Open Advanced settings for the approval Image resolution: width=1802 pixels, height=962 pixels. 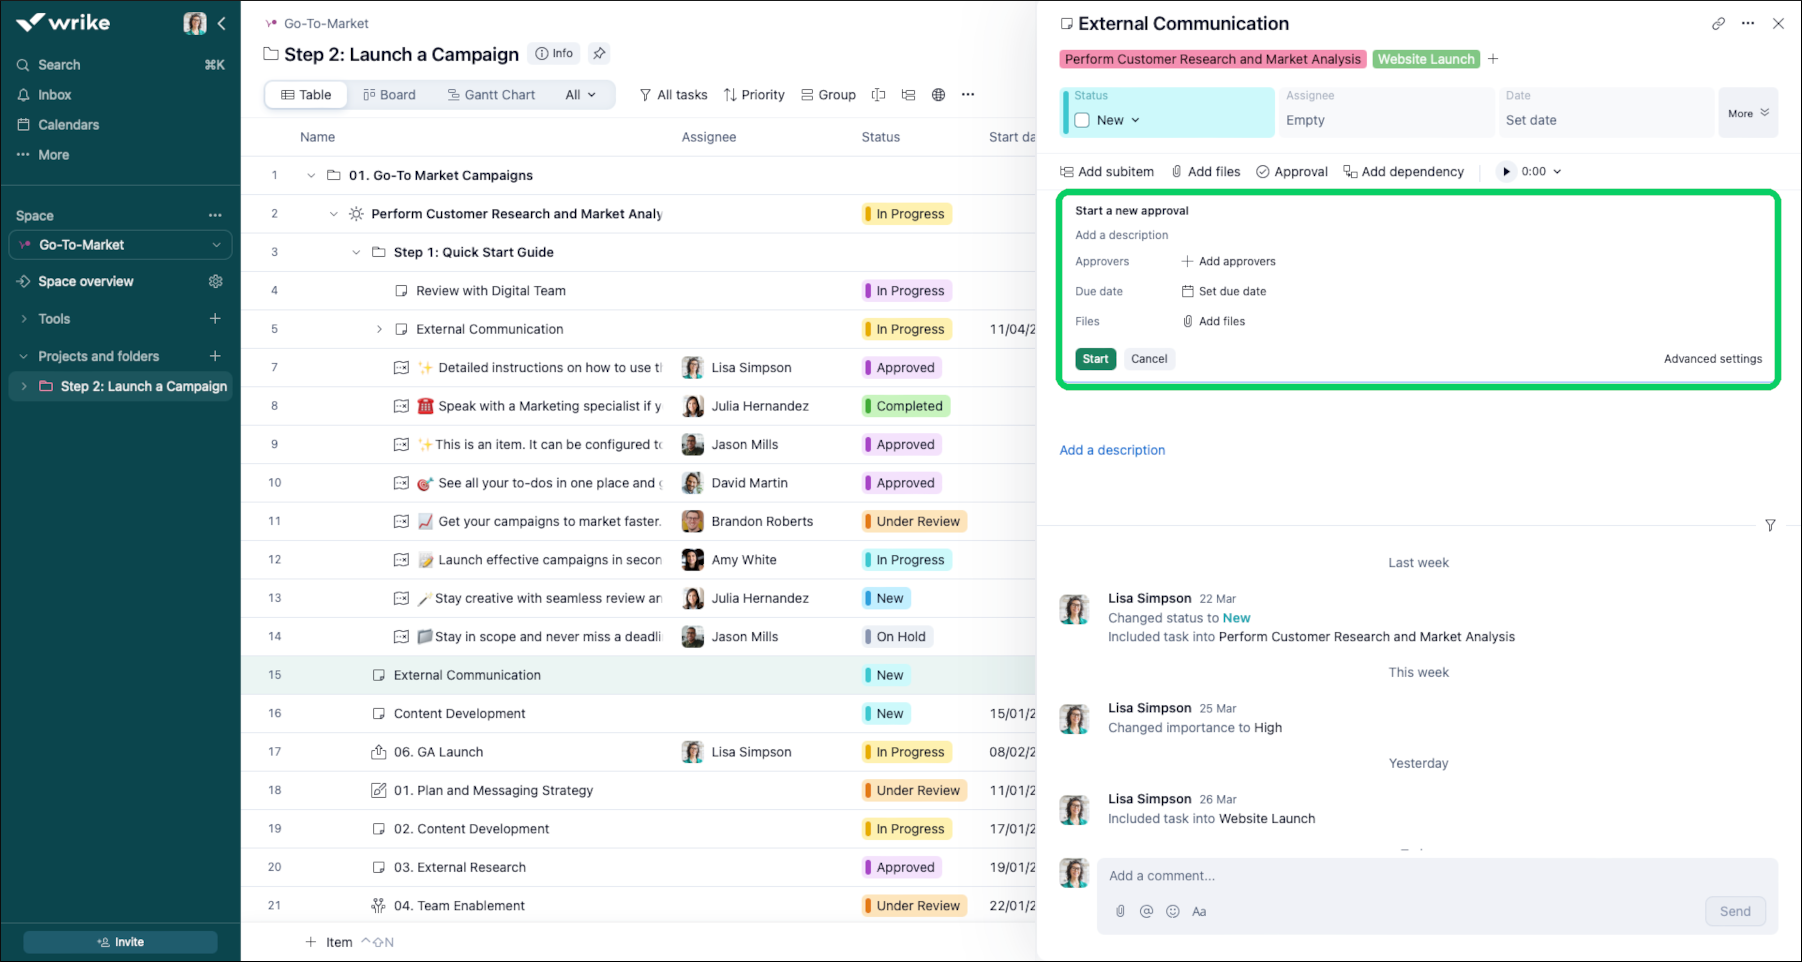click(x=1713, y=358)
